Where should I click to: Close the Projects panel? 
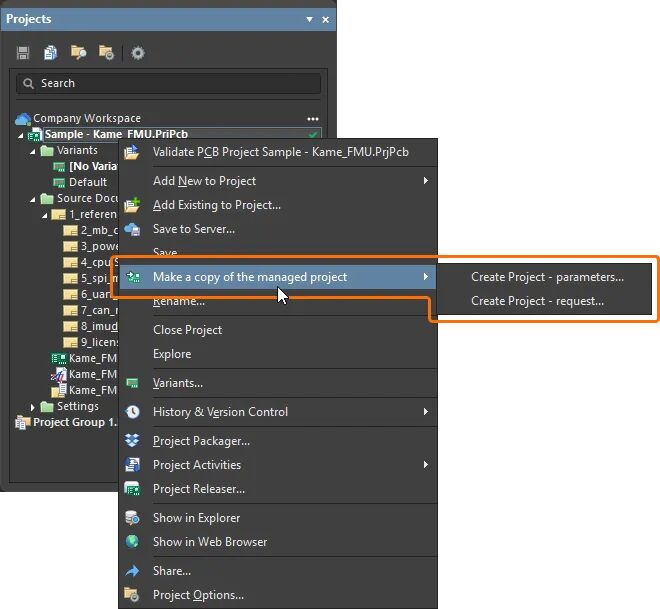(x=324, y=19)
